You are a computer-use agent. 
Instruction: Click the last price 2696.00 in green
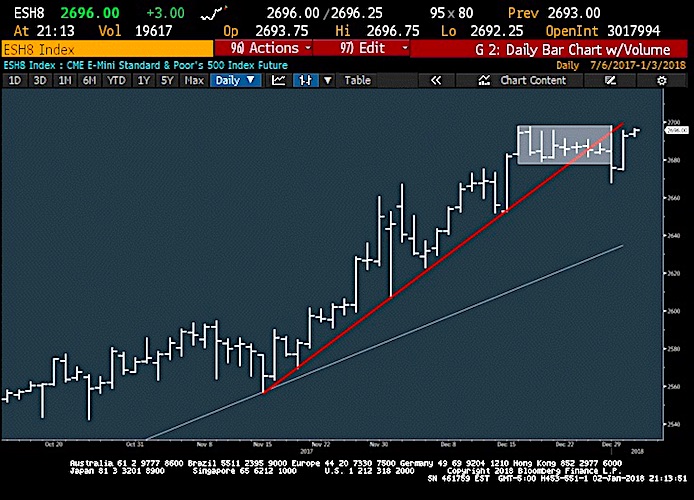[90, 13]
